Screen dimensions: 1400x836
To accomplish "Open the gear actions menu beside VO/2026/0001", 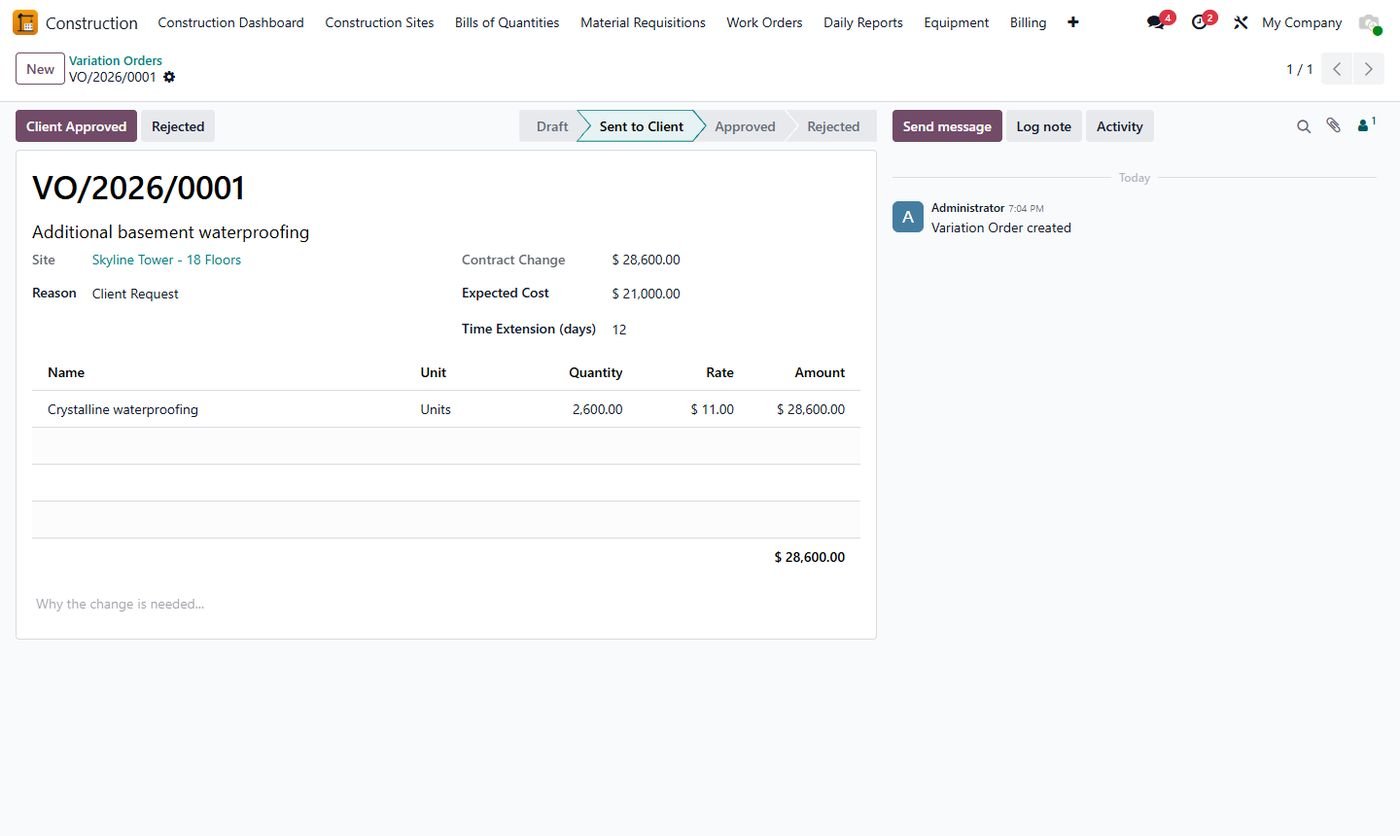I will pos(169,77).
